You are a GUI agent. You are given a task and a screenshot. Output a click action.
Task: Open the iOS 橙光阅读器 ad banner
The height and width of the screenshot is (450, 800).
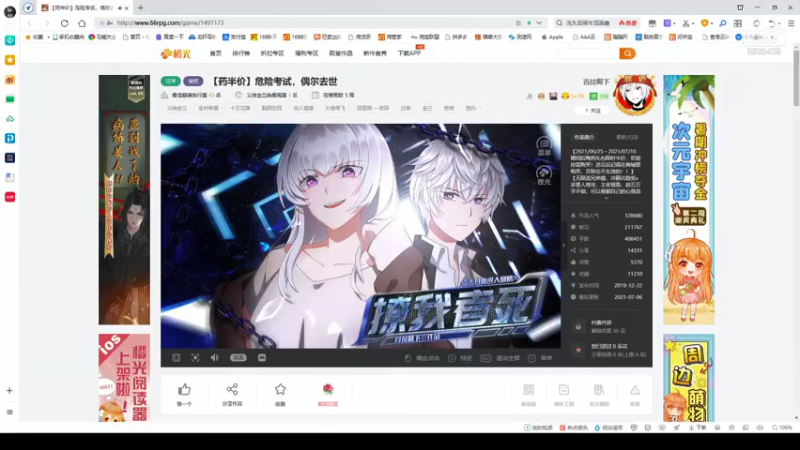[x=124, y=378]
